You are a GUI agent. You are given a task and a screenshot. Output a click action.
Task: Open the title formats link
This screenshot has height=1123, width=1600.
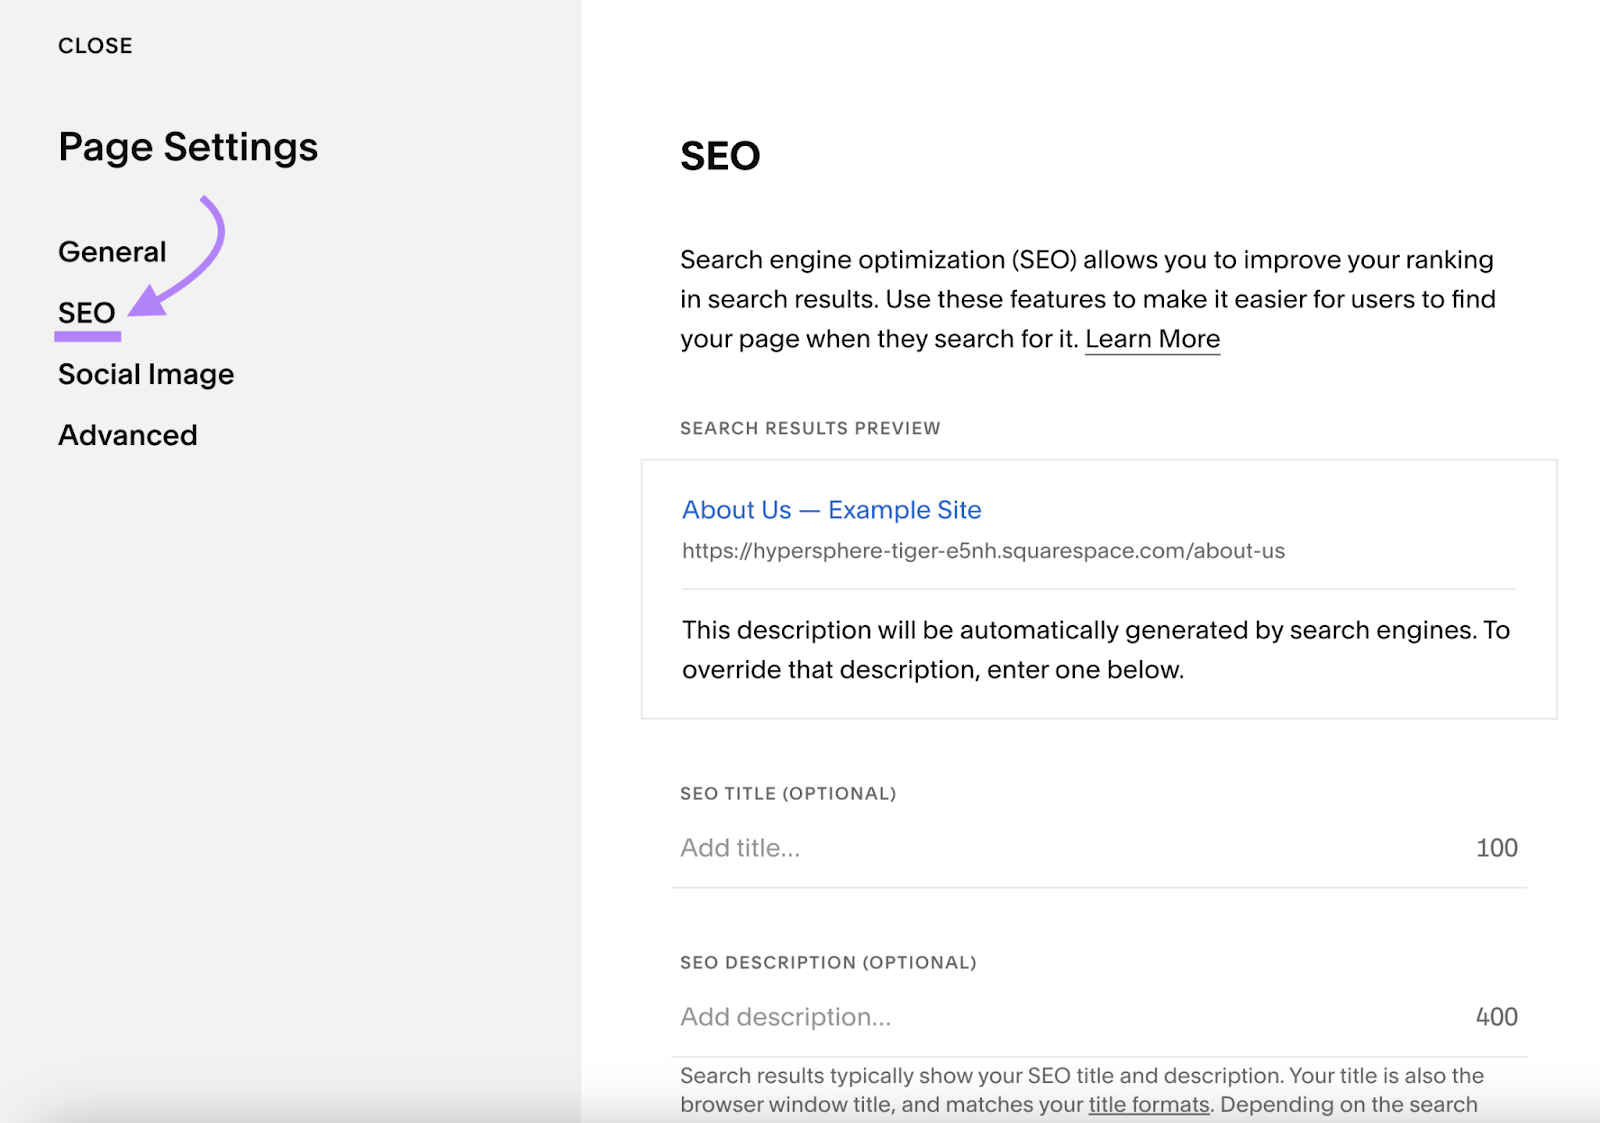(x=1147, y=1104)
